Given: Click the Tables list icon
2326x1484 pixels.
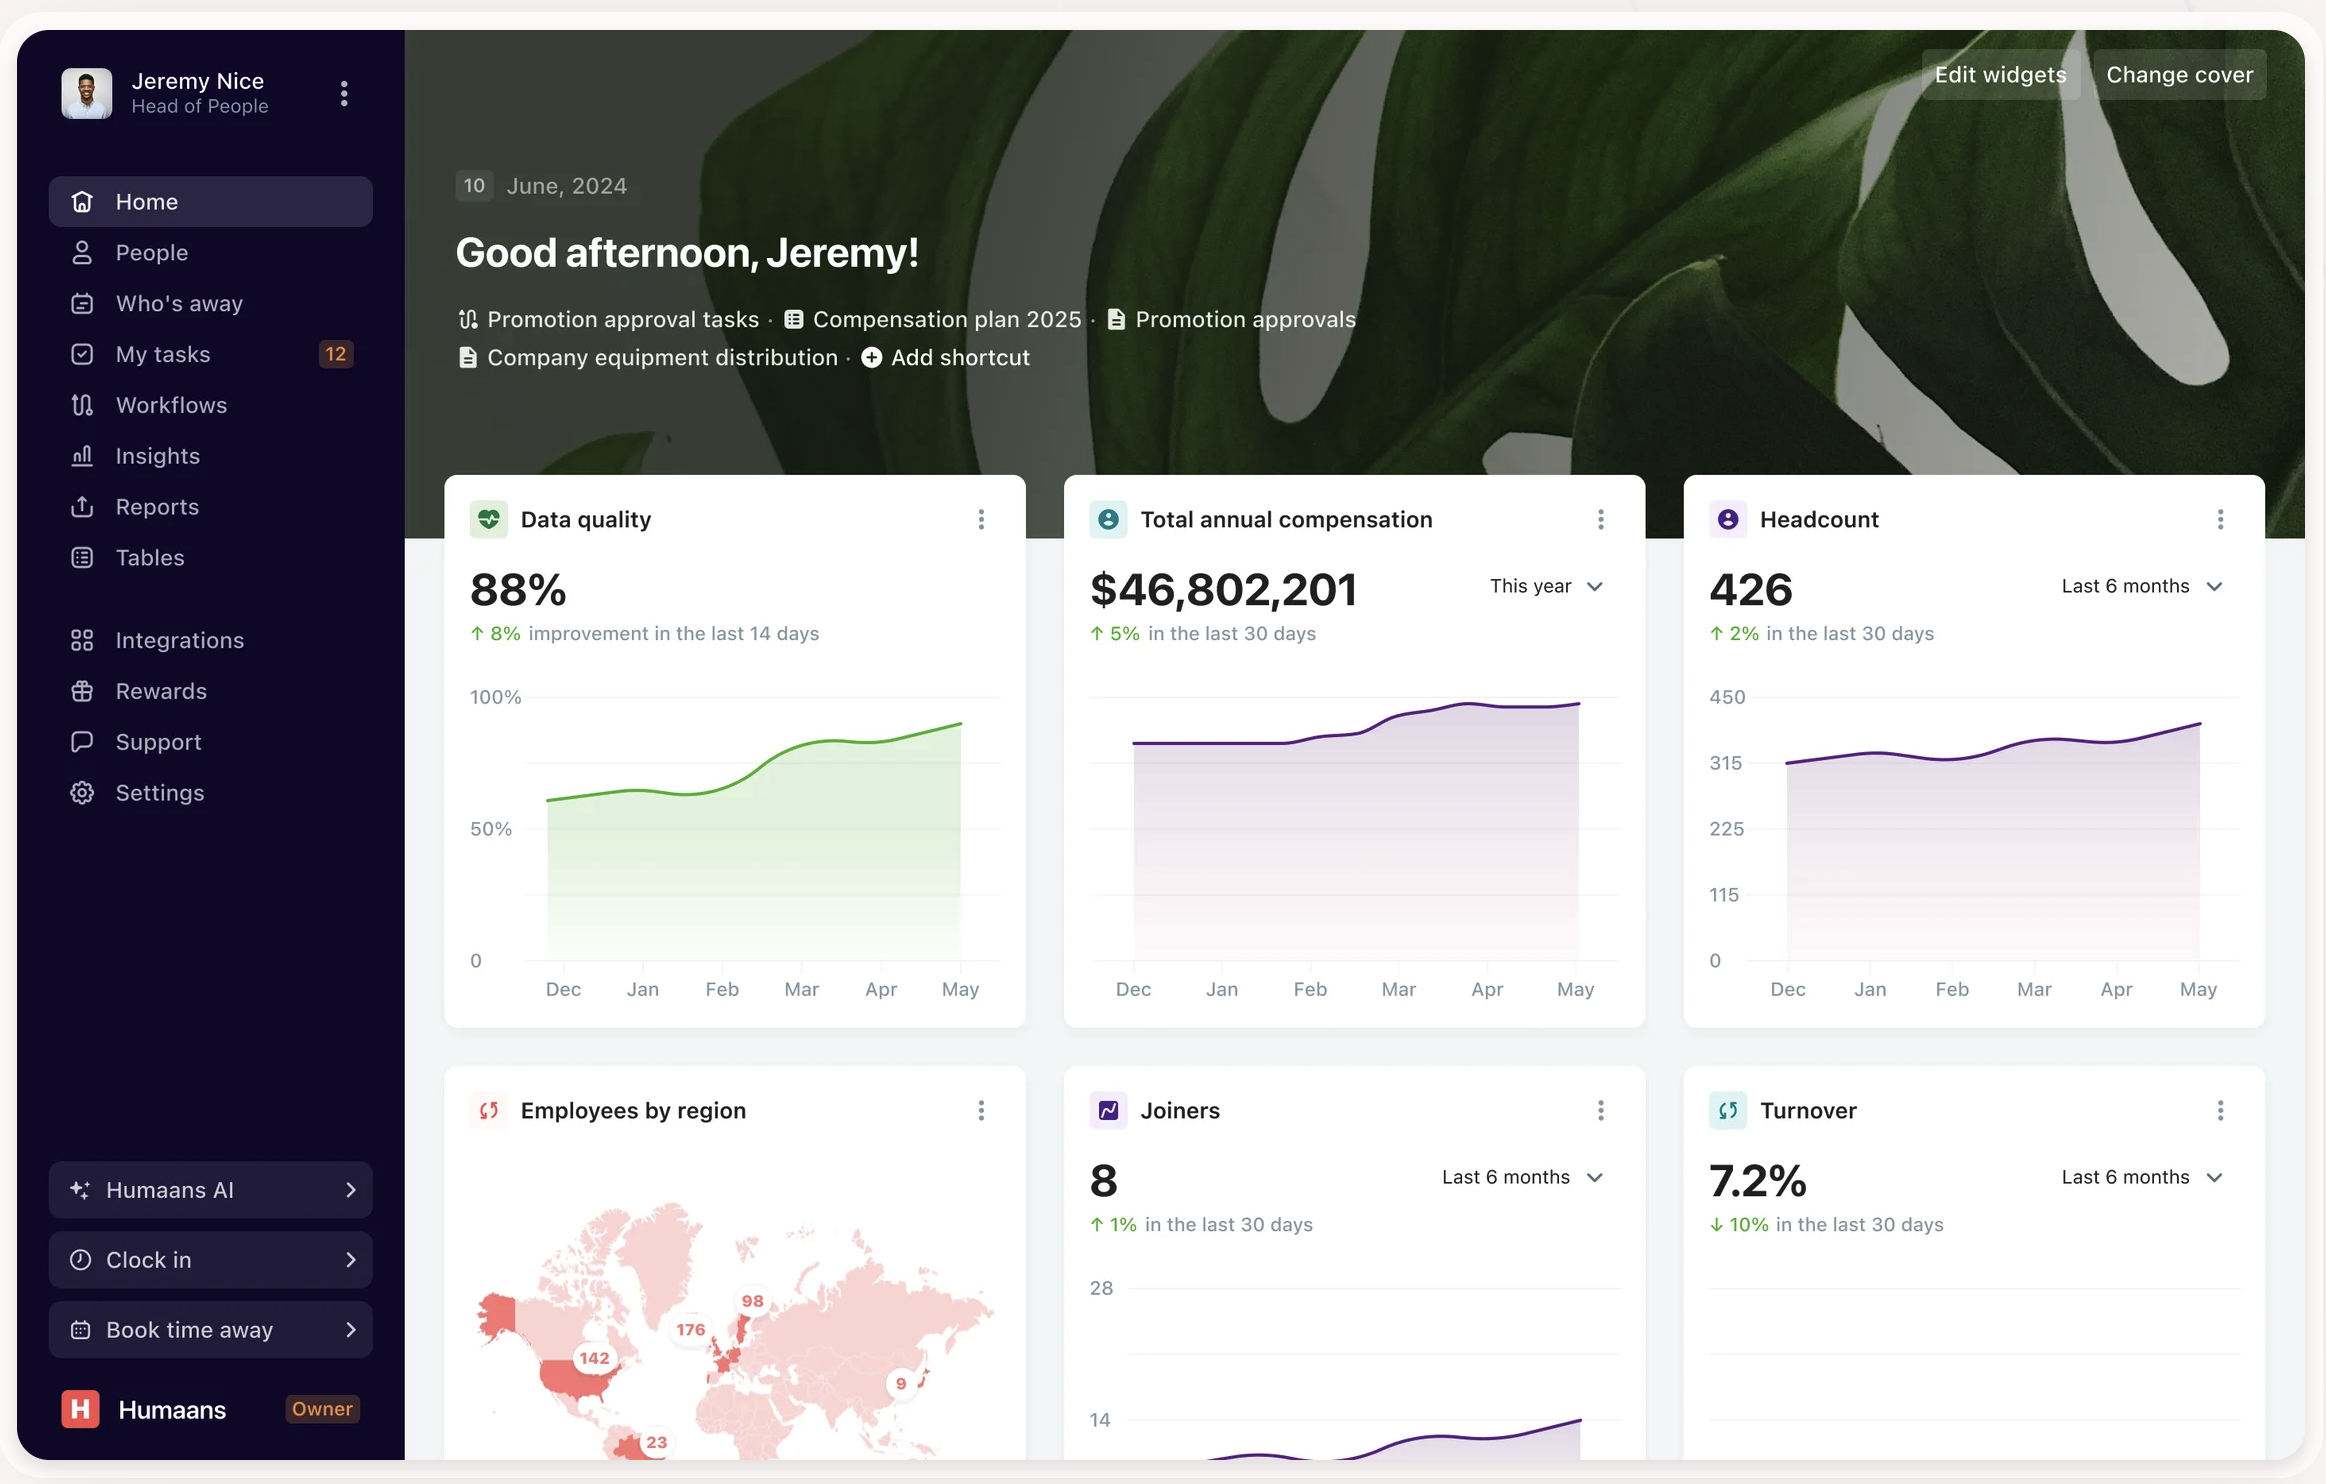Looking at the screenshot, I should point(82,558).
